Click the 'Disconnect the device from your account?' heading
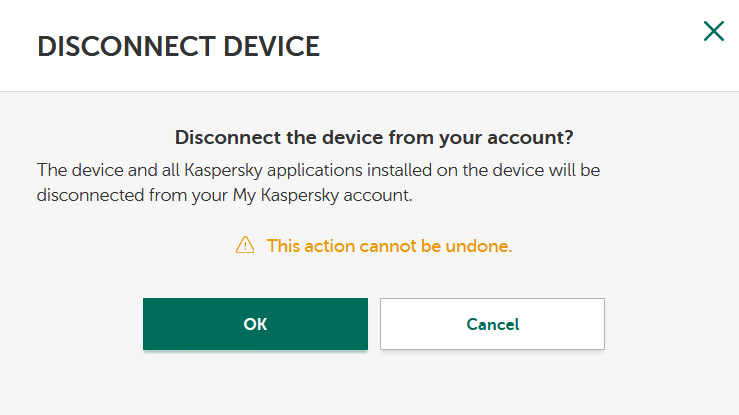 point(374,138)
